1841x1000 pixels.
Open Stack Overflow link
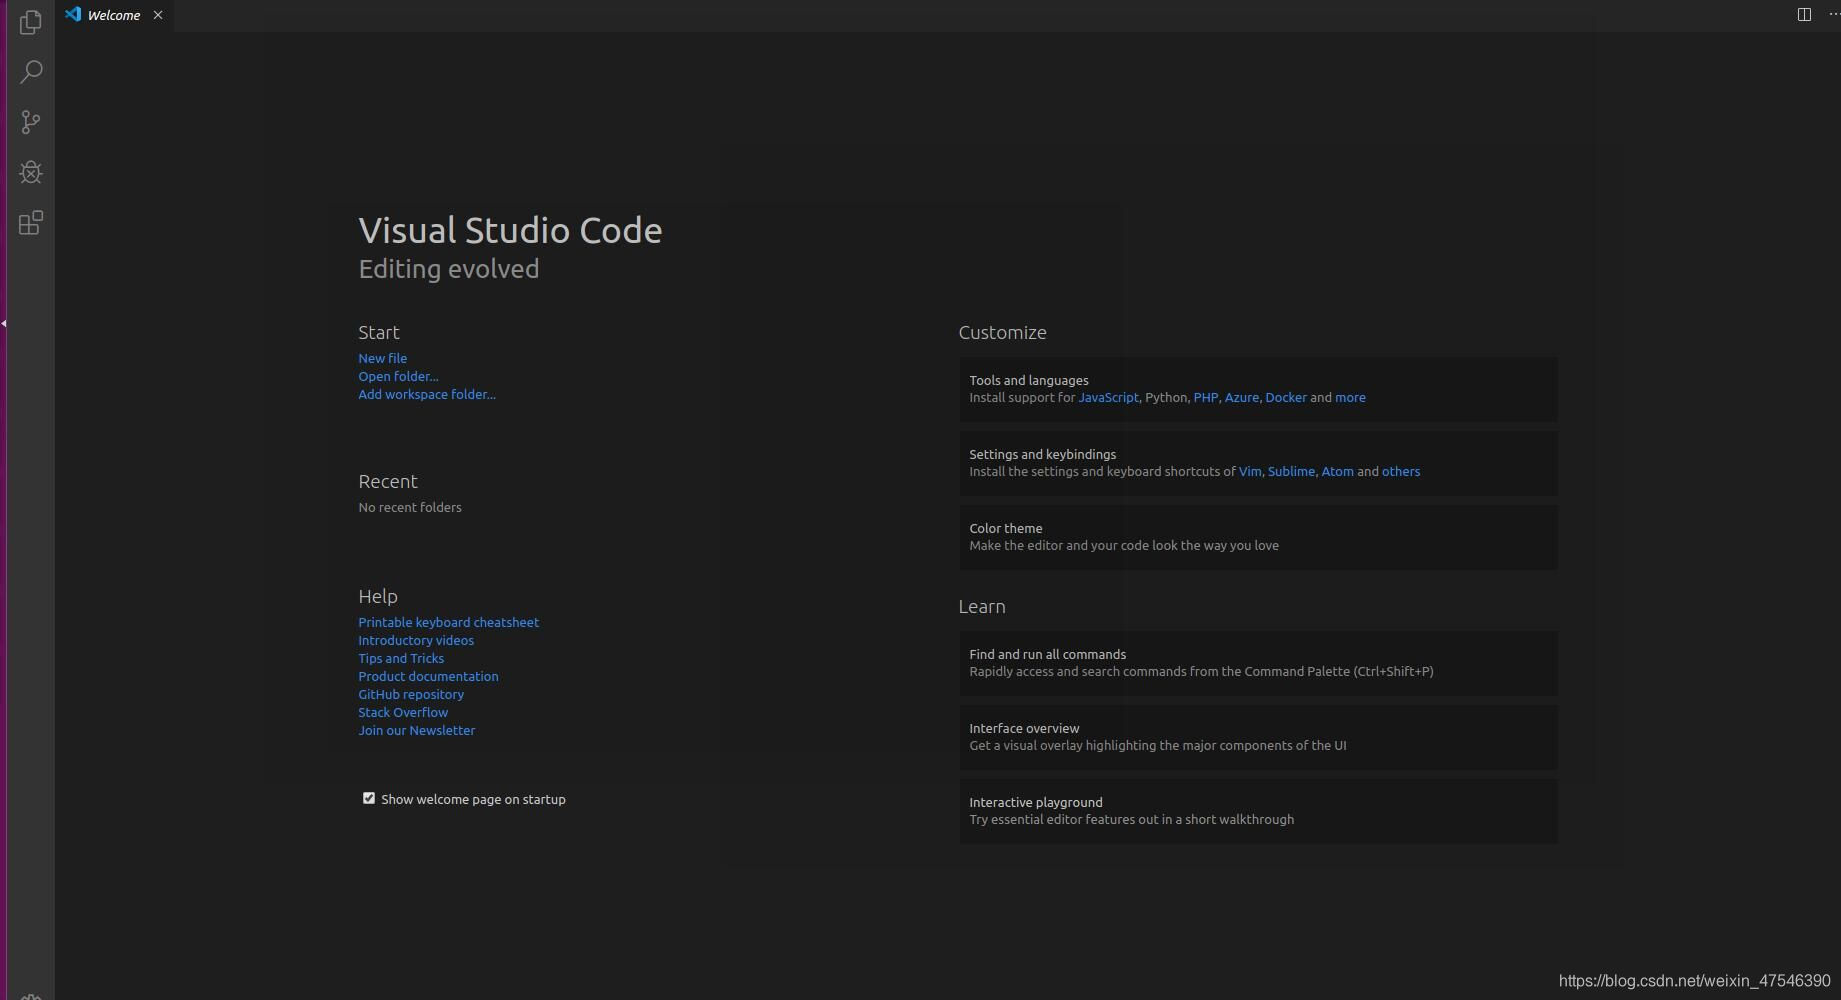403,712
